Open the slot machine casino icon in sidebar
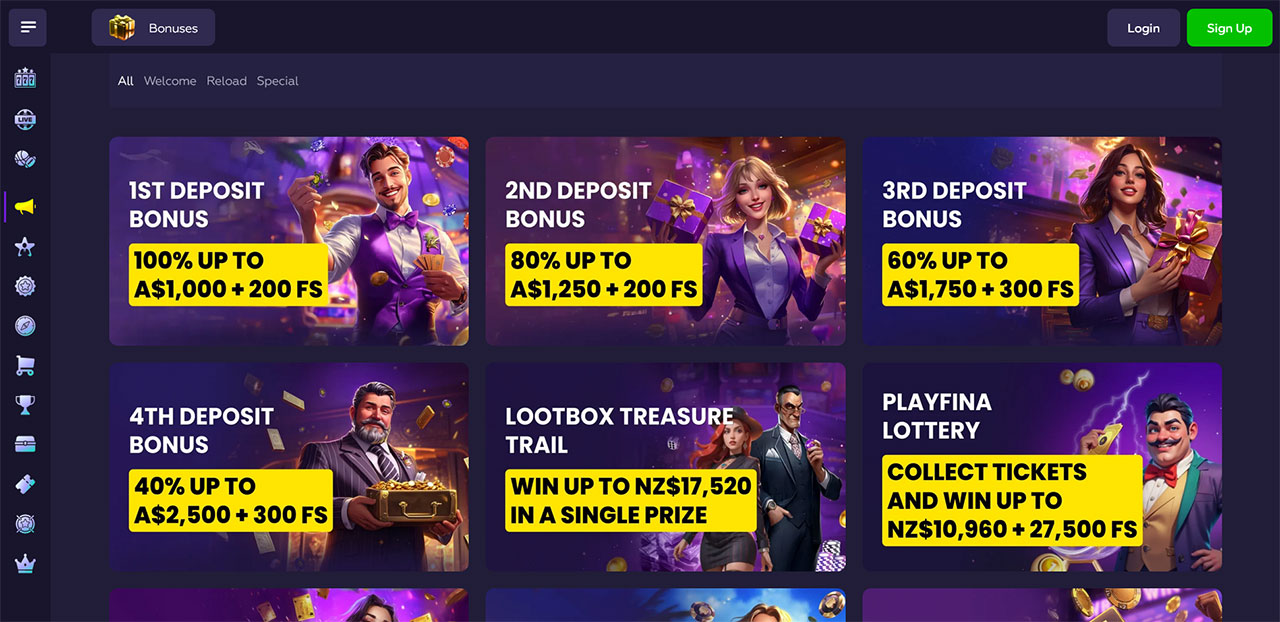This screenshot has height=622, width=1280. tap(25, 78)
